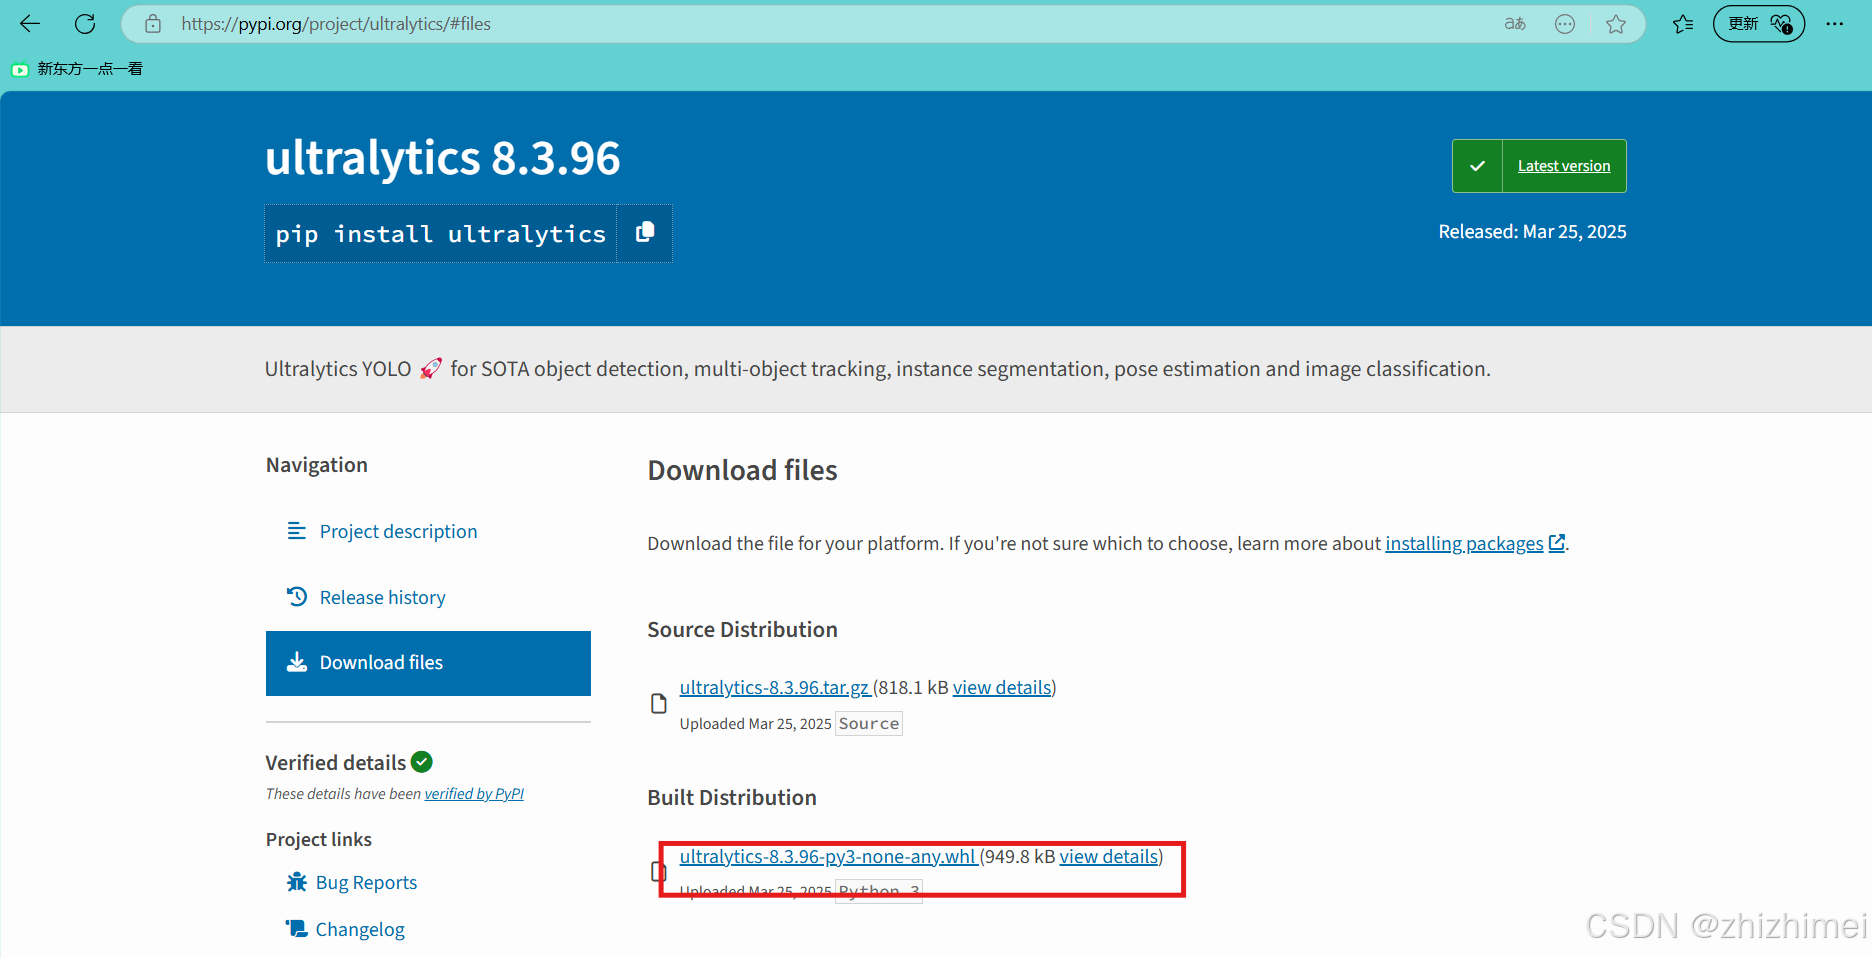Click the Source tag label under tar.gz
1872x958 pixels.
tap(869, 723)
